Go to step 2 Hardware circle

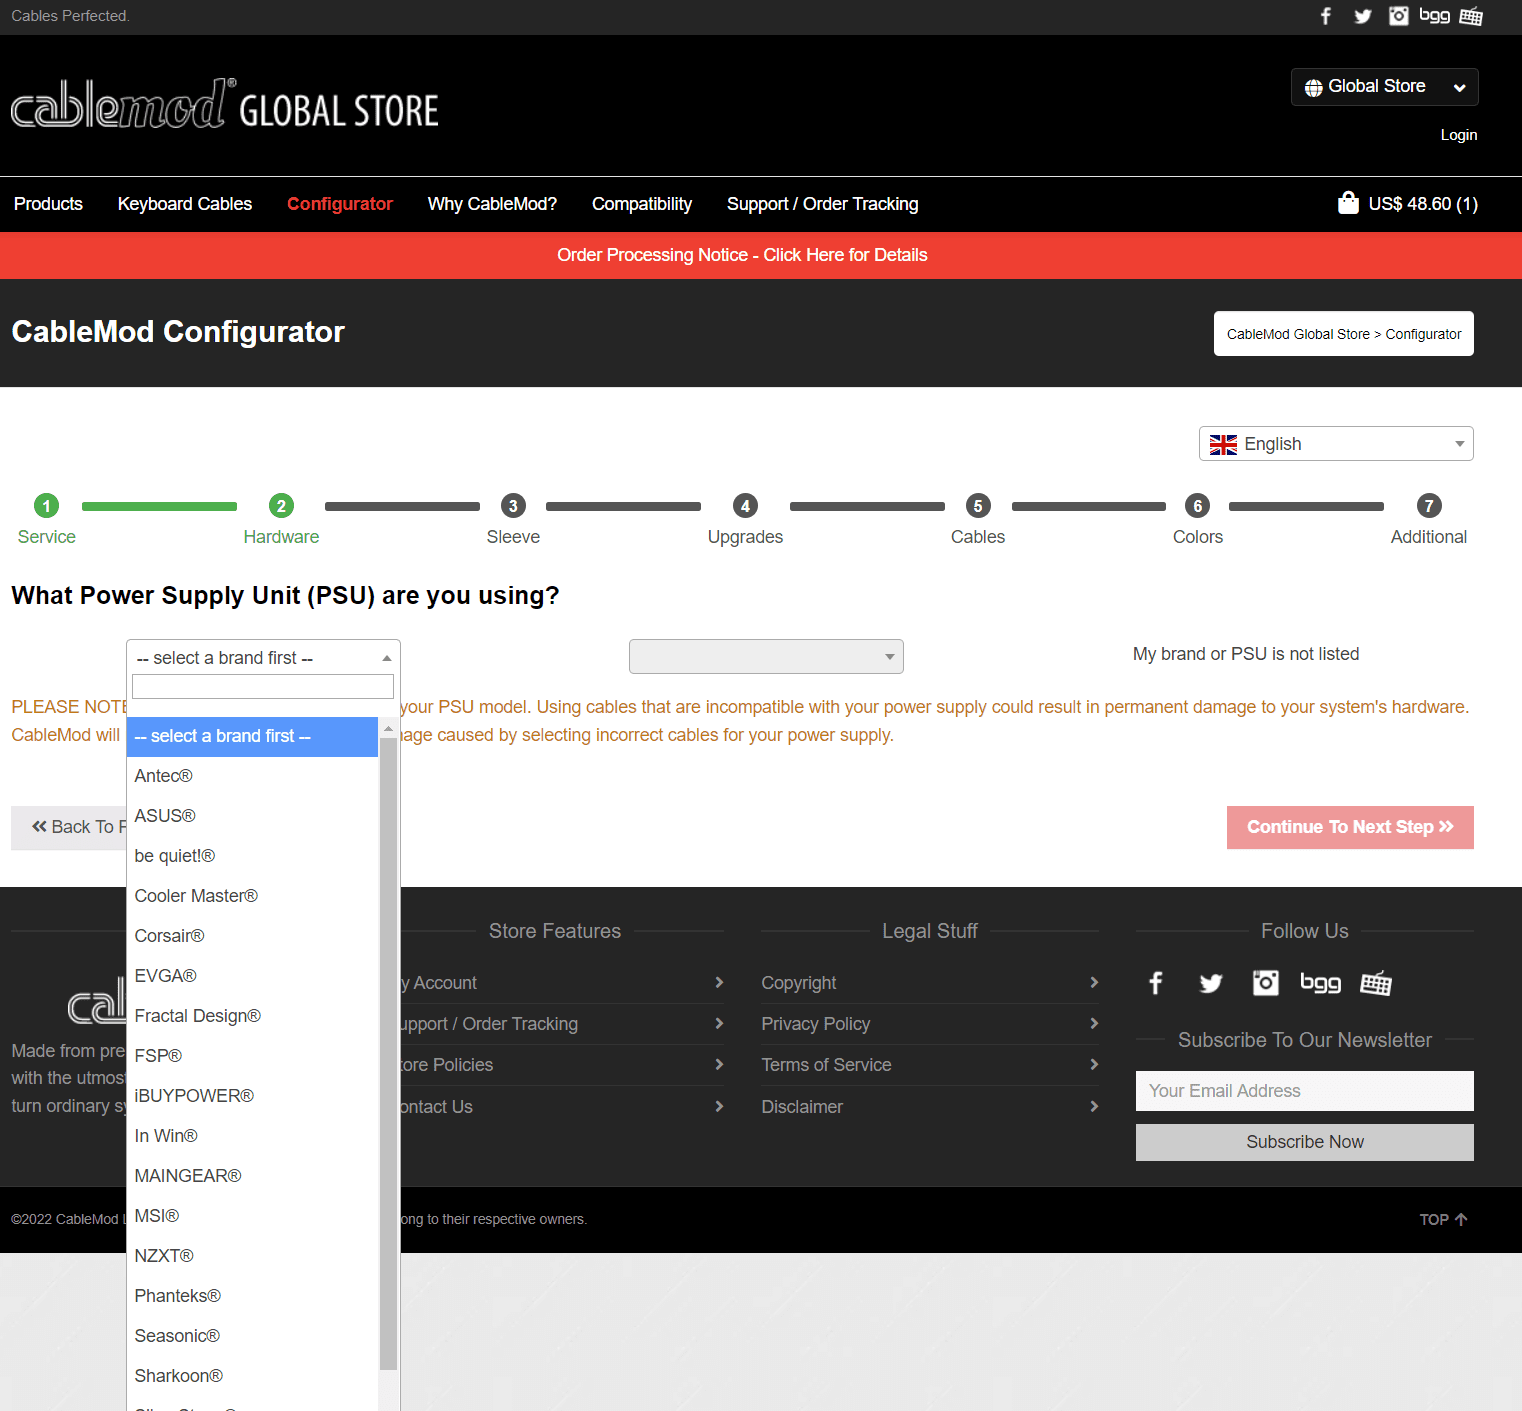point(281,506)
